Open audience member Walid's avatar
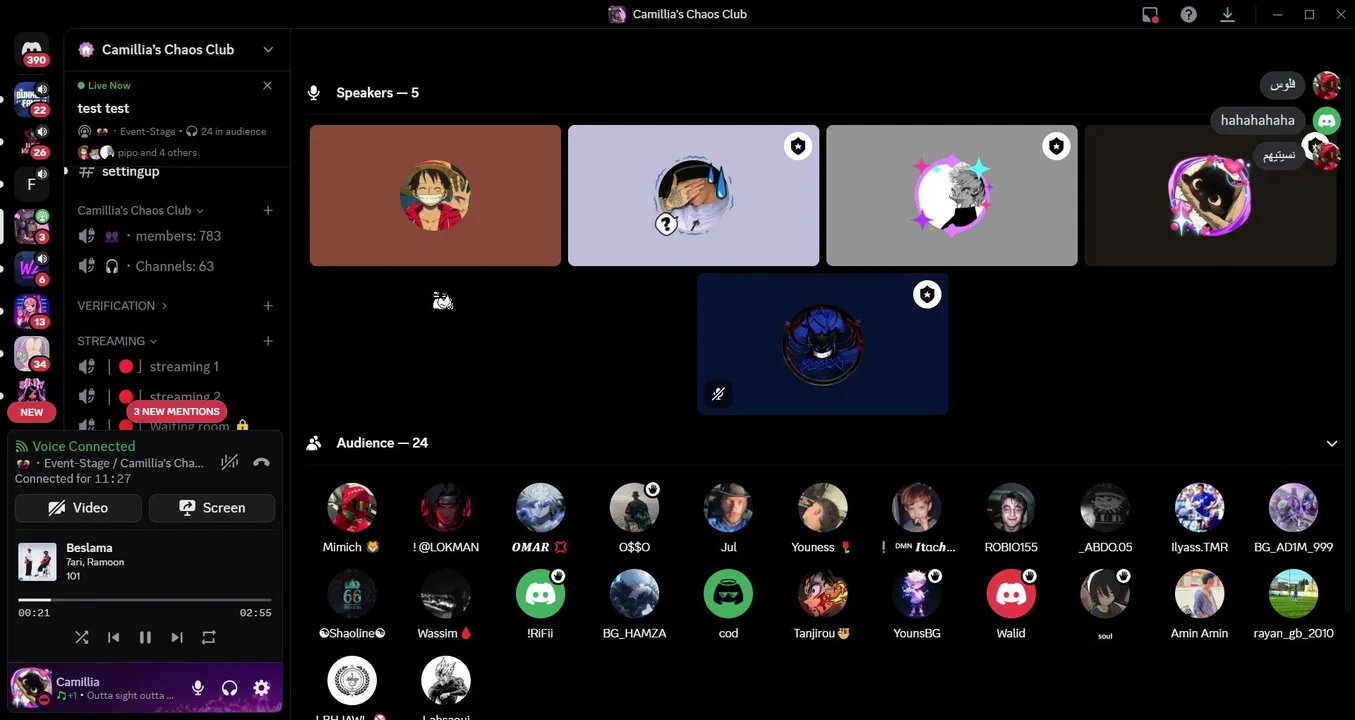 [1011, 594]
